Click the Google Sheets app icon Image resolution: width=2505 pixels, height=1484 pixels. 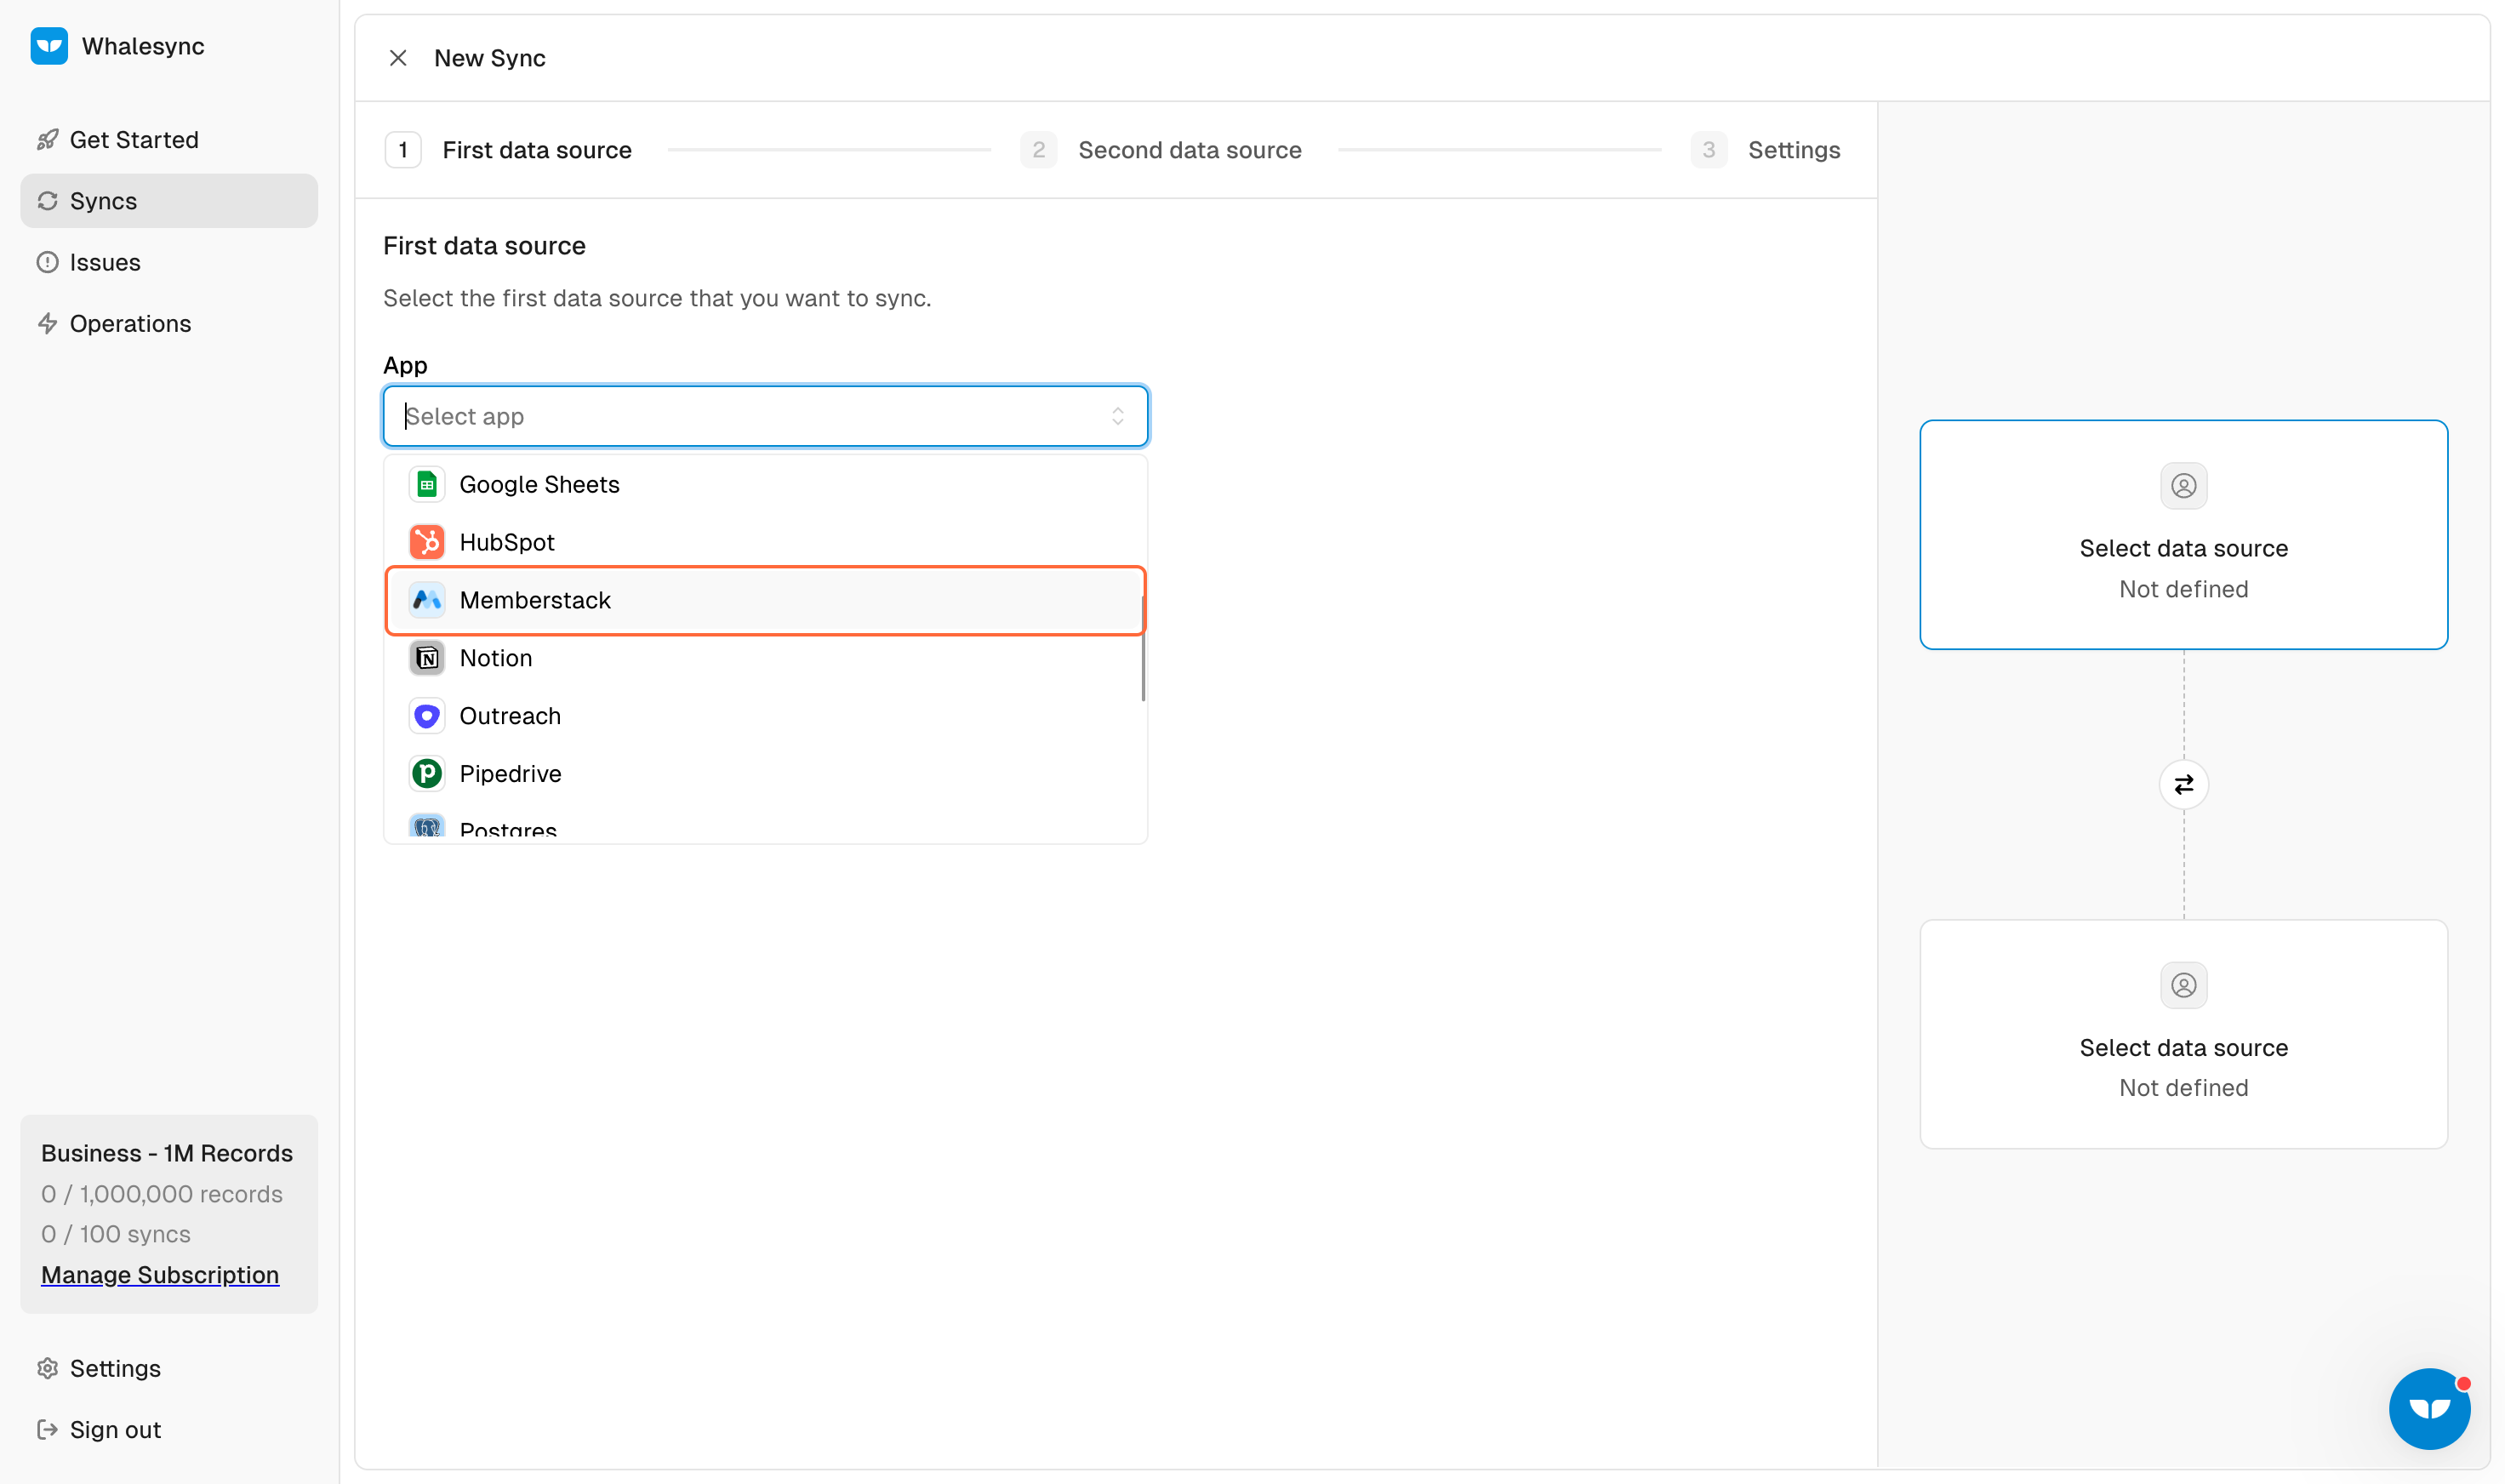(x=427, y=485)
